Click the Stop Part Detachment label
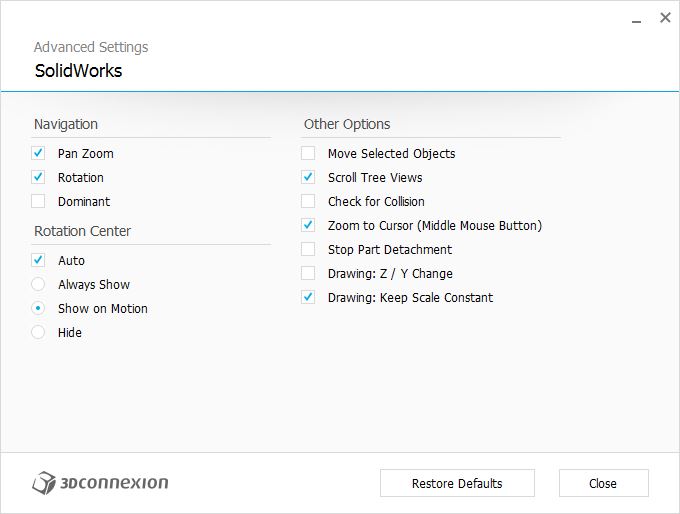Viewport: 680px width, 514px height. tap(390, 249)
